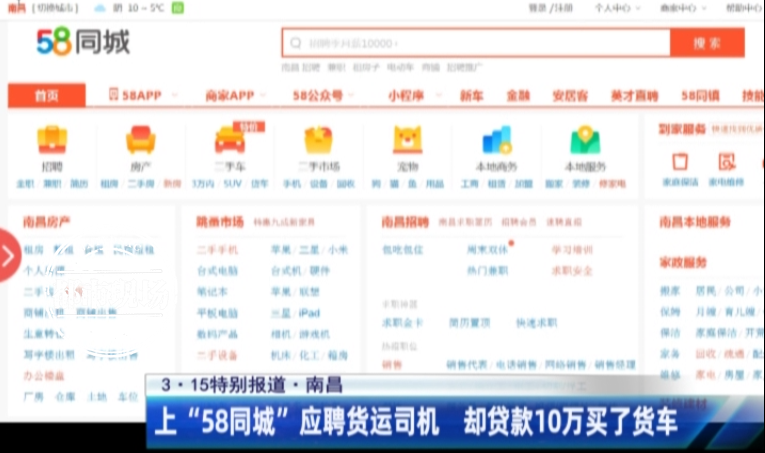
Task: Open the 安居客 nav item
Action: click(x=570, y=96)
